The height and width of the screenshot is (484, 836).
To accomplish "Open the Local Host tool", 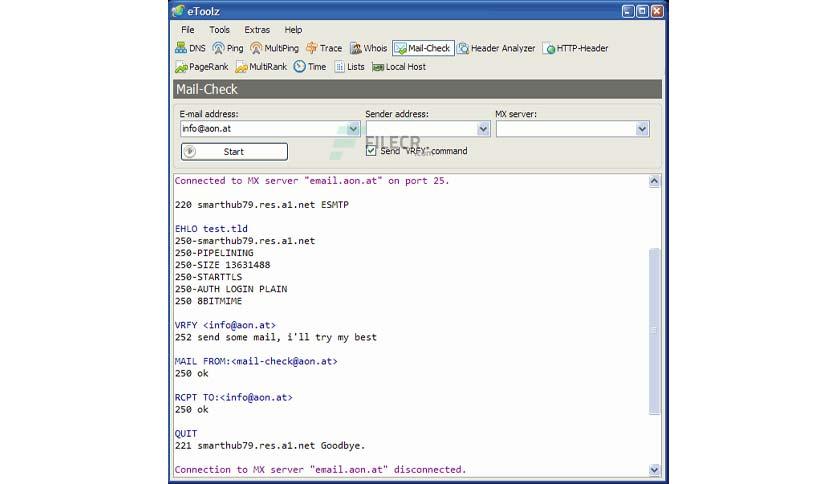I will pyautogui.click(x=399, y=67).
